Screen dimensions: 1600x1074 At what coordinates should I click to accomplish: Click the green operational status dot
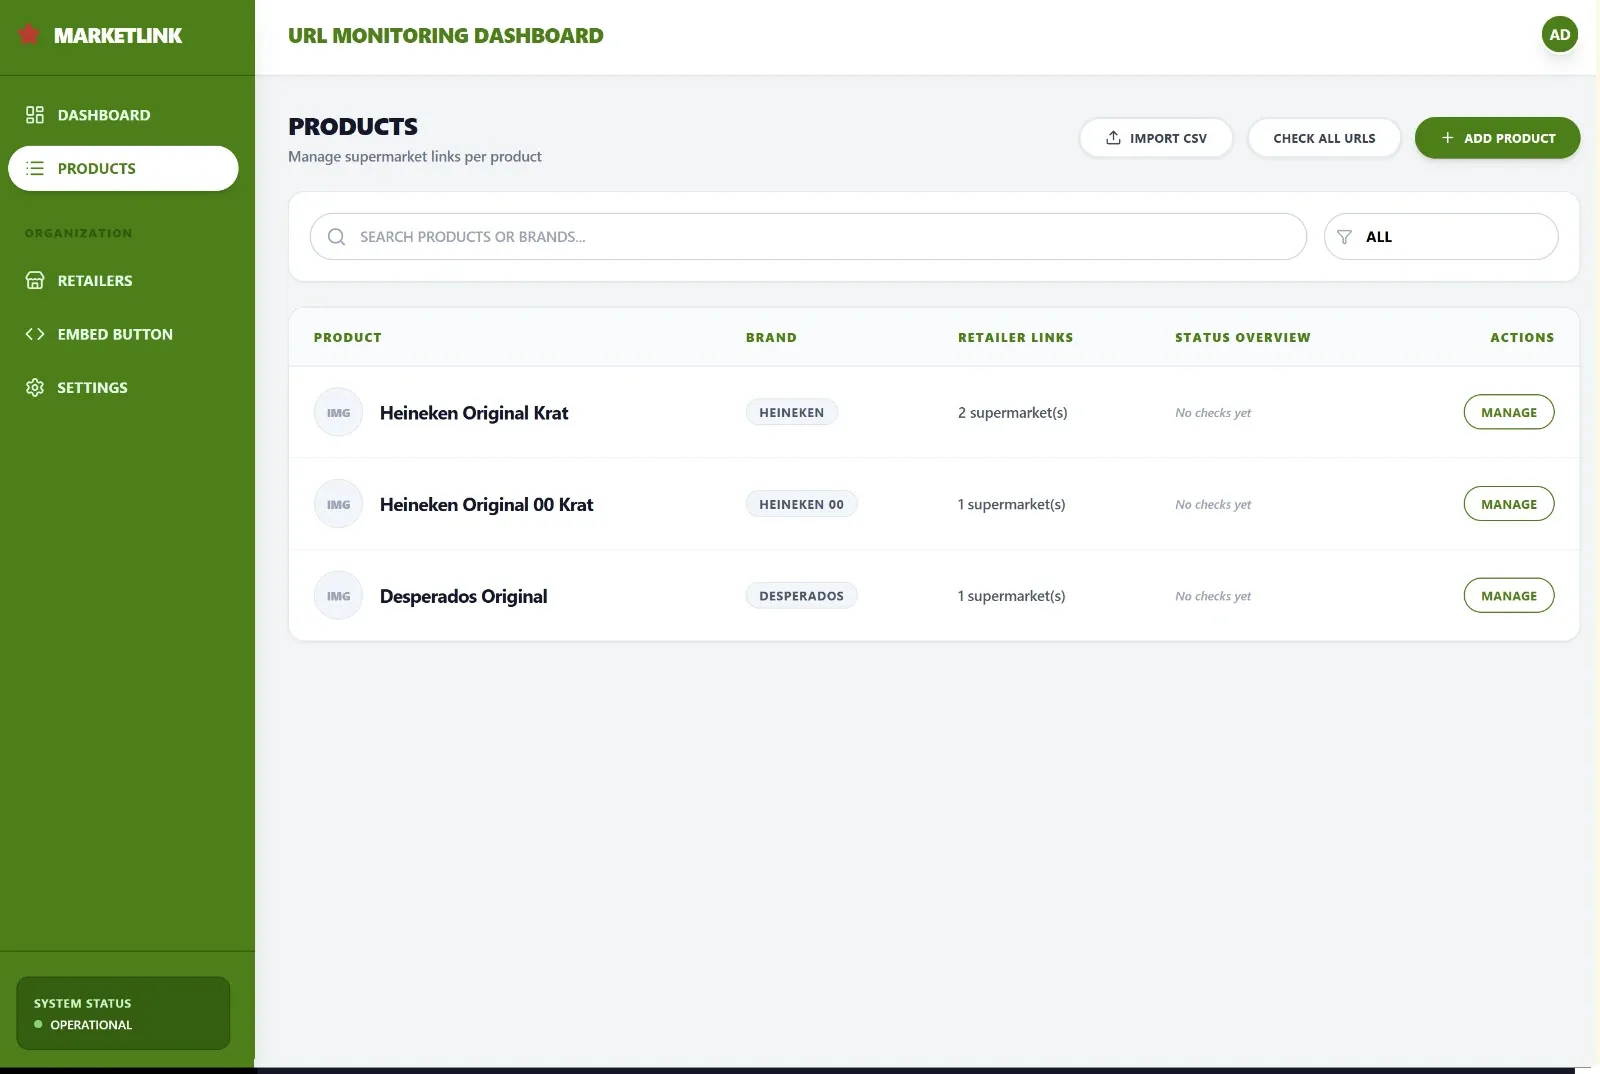tap(38, 1025)
